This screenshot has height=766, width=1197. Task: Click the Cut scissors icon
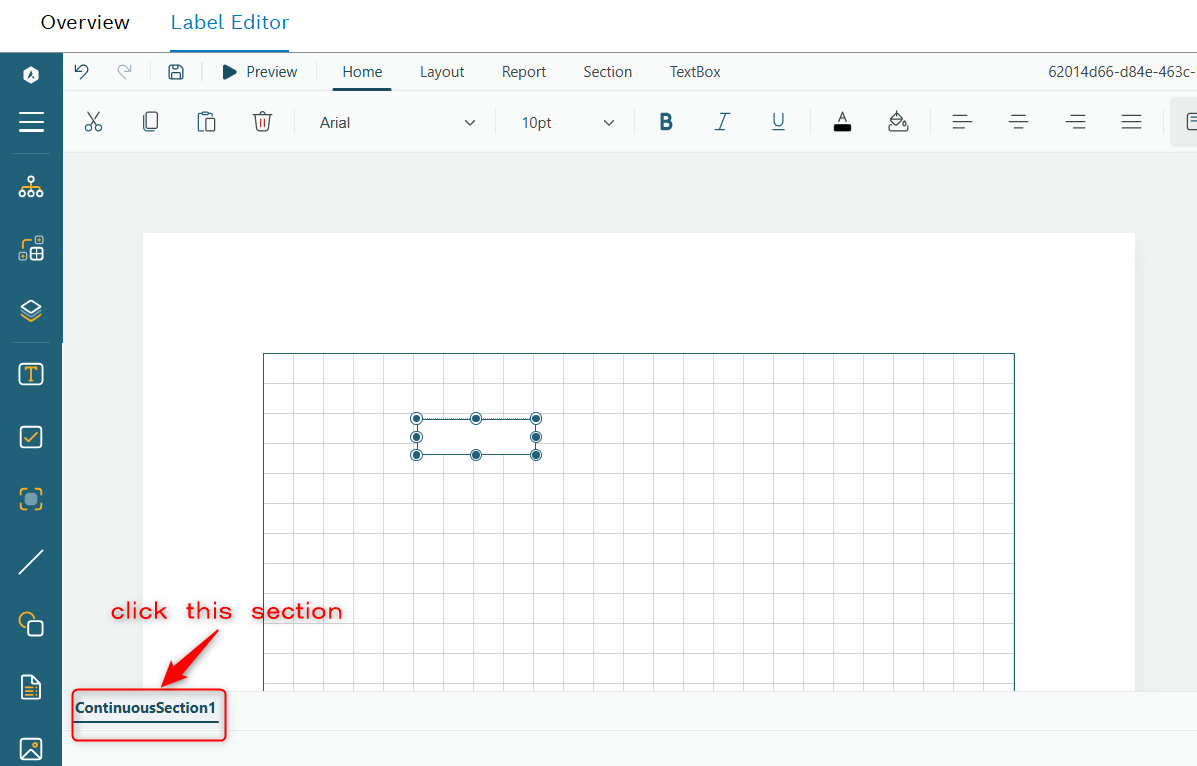click(x=93, y=122)
